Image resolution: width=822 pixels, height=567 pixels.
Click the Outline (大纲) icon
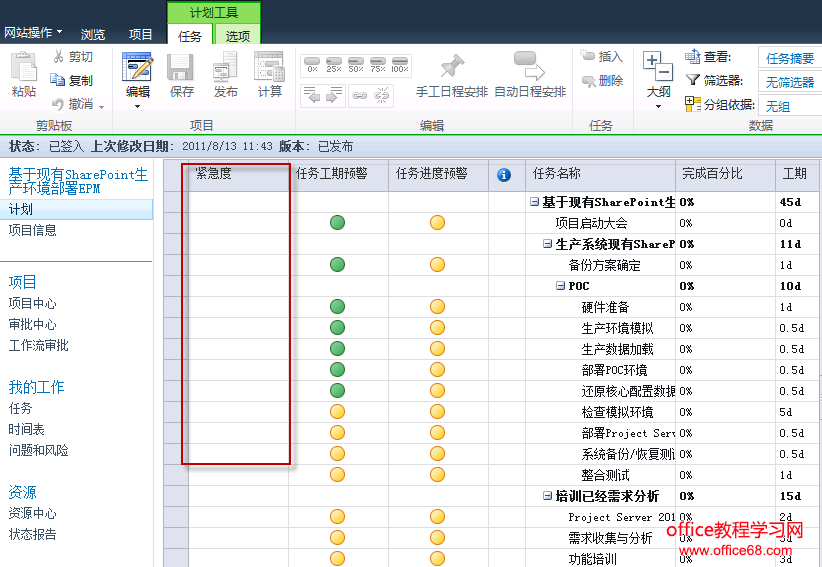658,68
